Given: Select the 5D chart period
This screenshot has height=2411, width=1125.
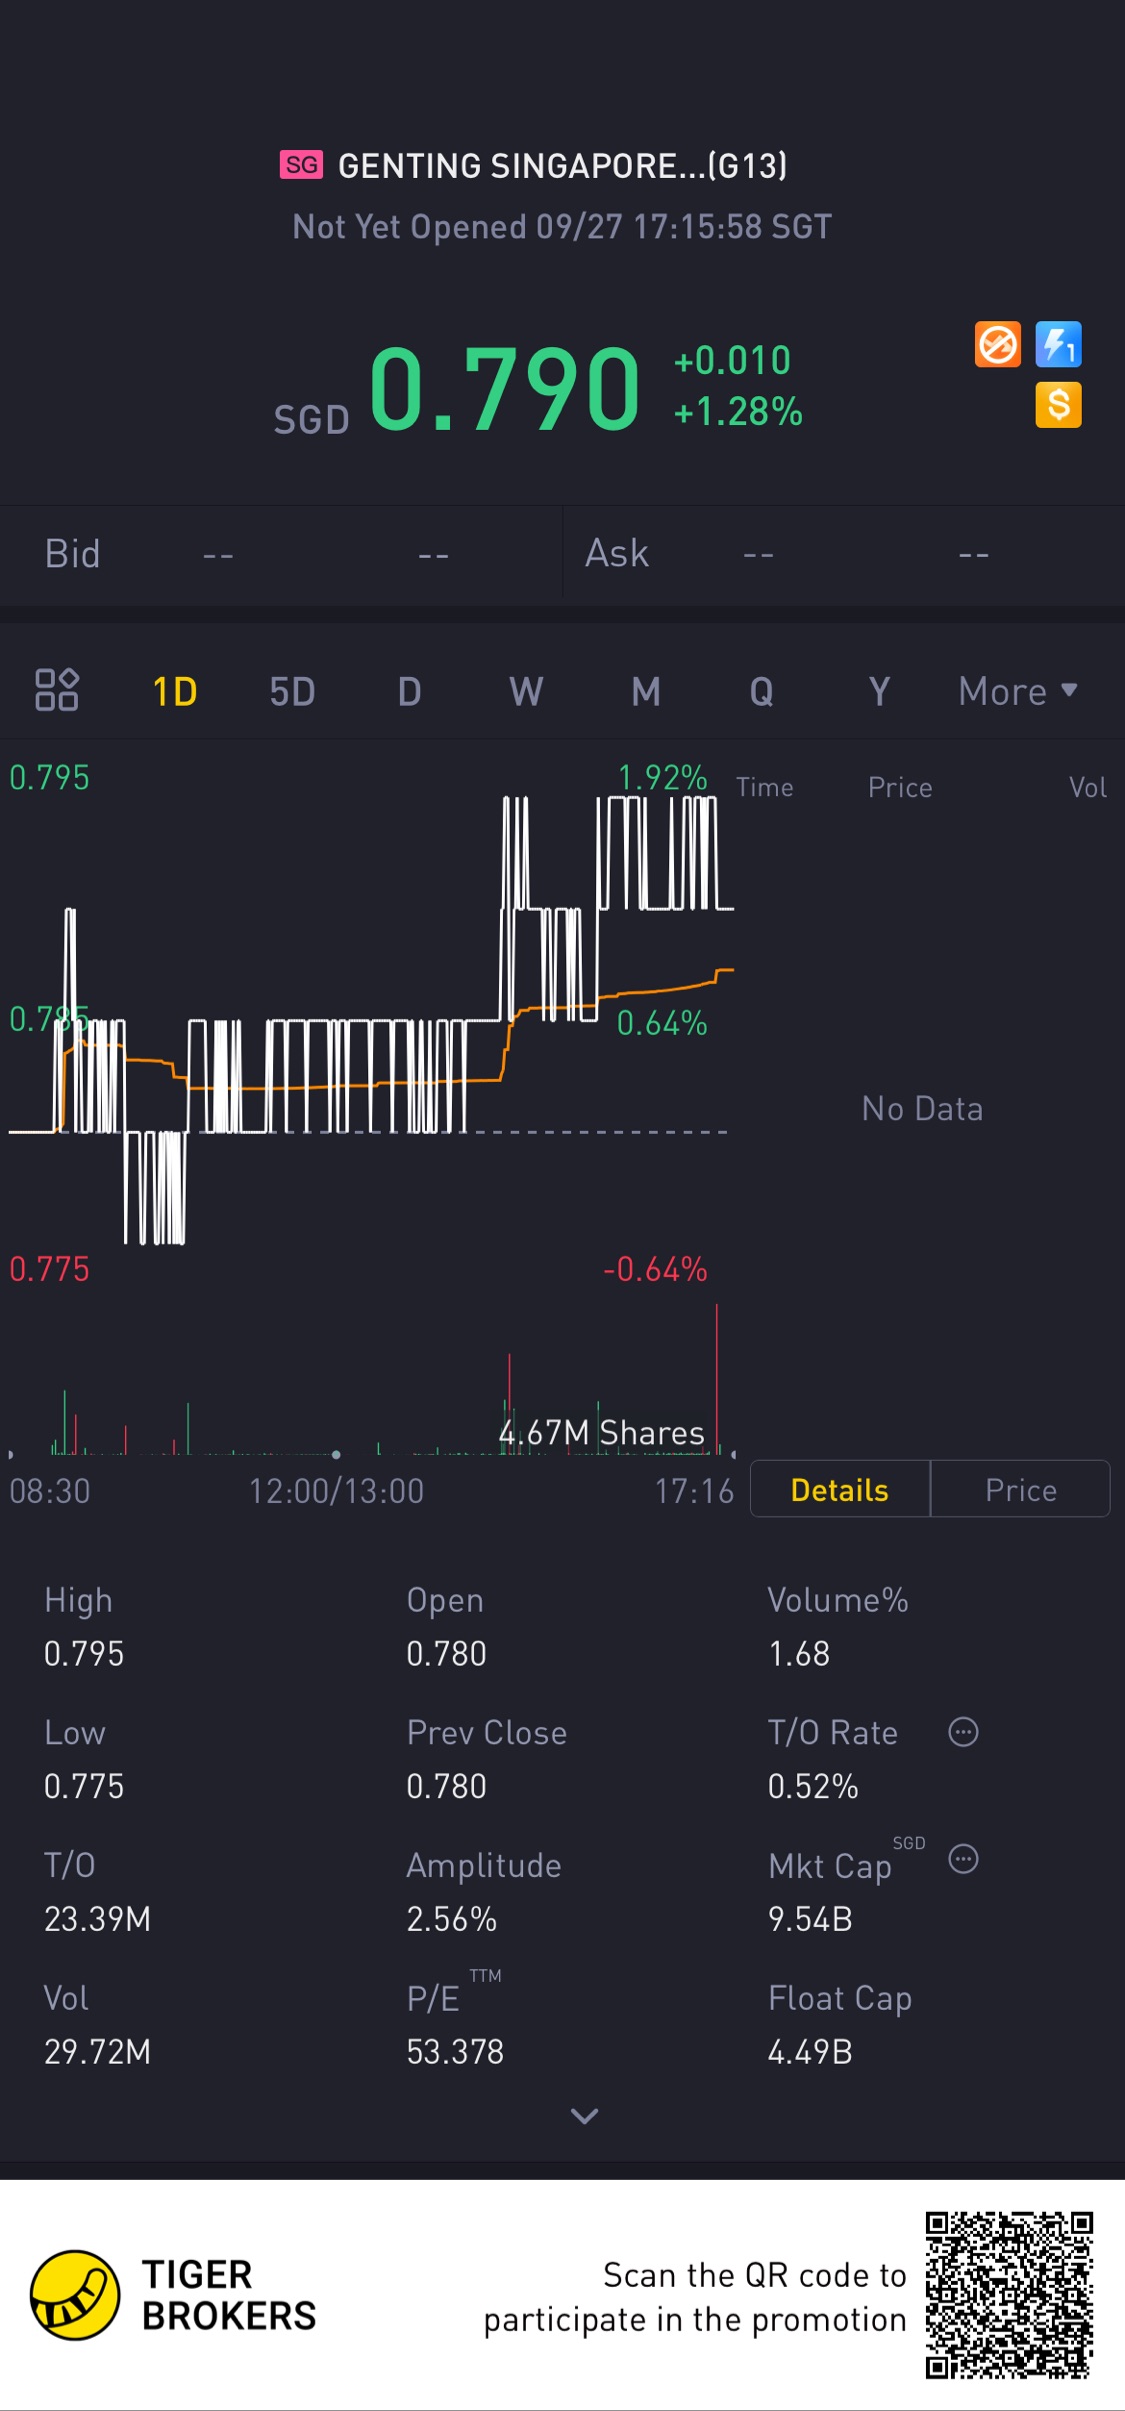Looking at the screenshot, I should pos(292,691).
